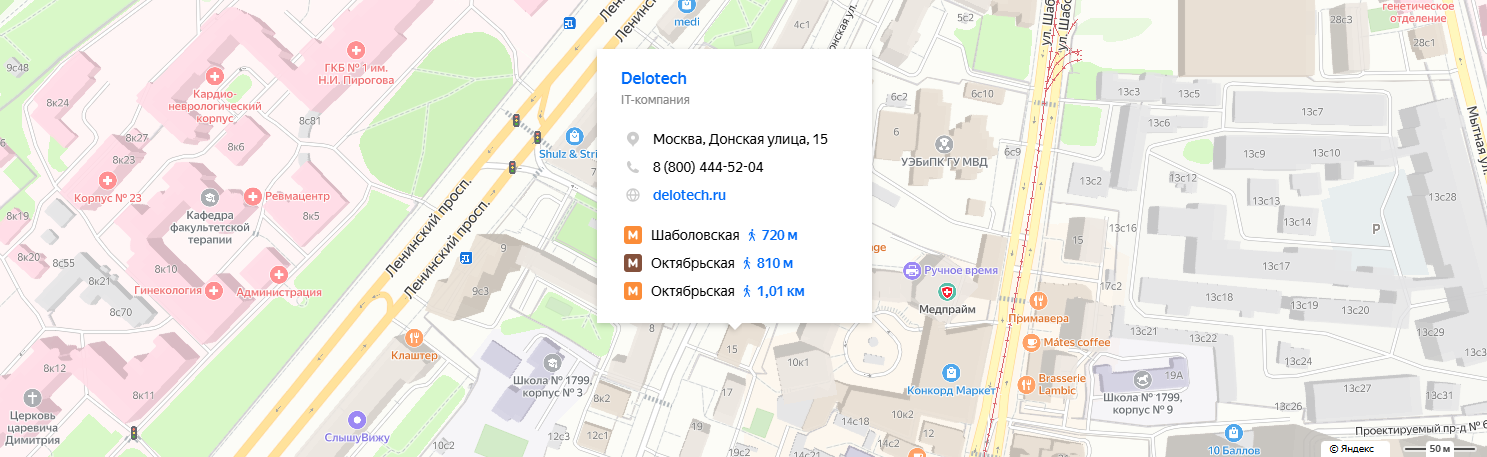Select the Ручное время marker icon
The width and height of the screenshot is (1487, 457).
click(x=911, y=270)
